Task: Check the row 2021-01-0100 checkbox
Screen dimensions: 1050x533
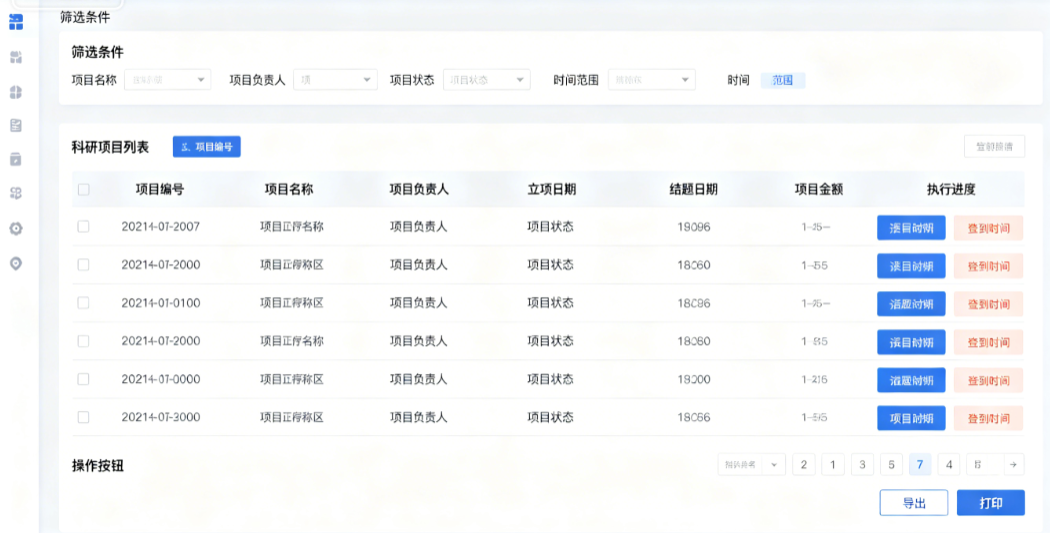Action: (84, 303)
